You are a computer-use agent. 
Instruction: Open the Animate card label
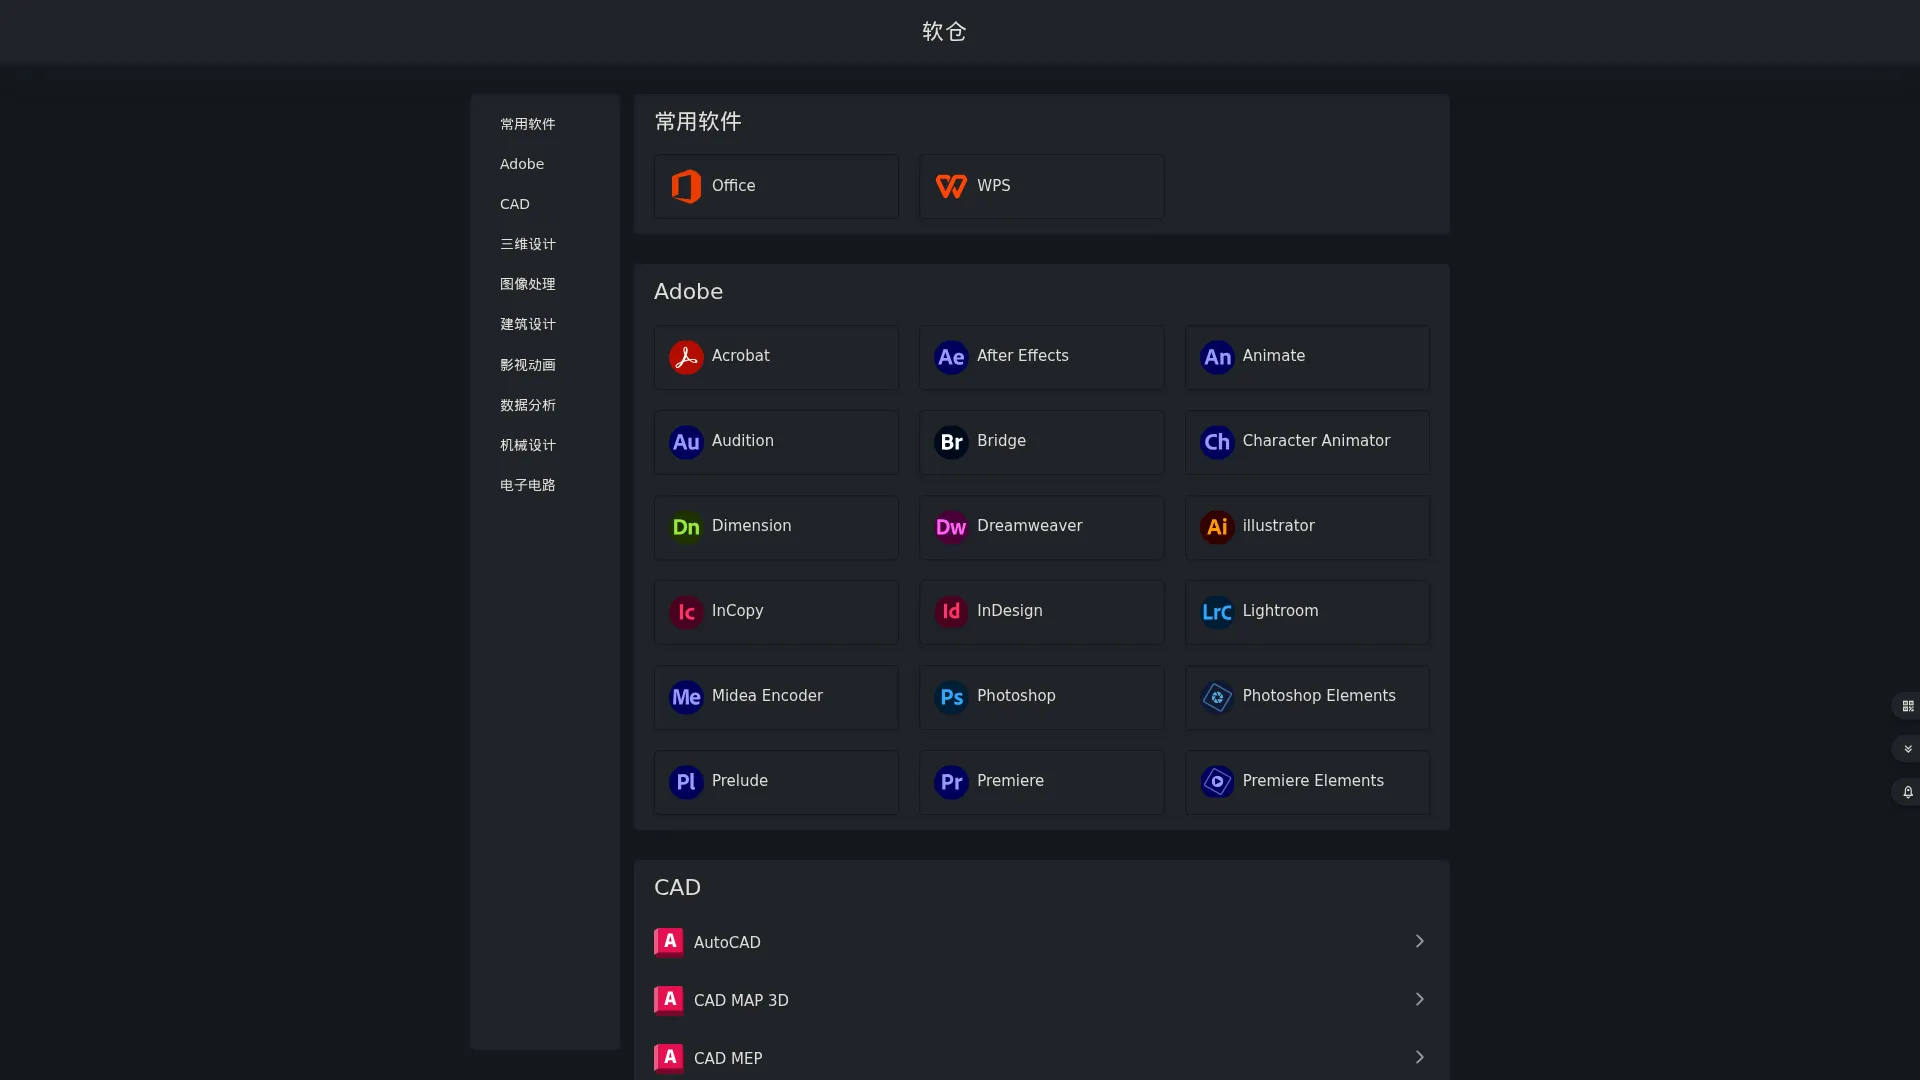click(1273, 356)
